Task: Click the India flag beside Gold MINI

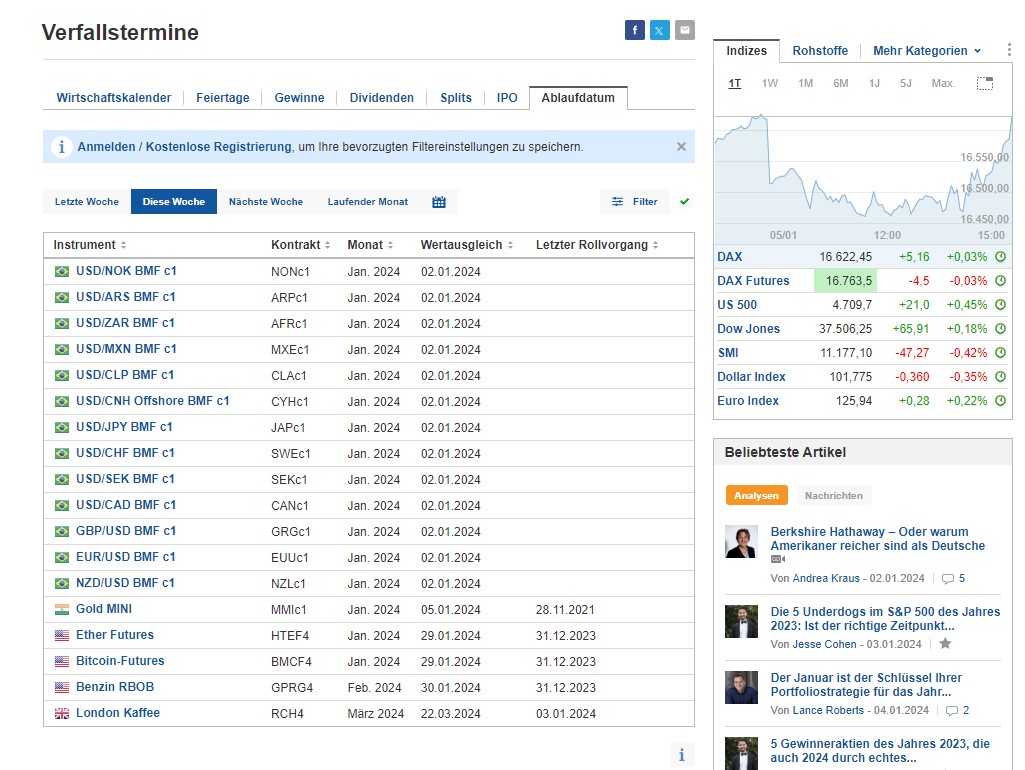Action: click(x=61, y=609)
